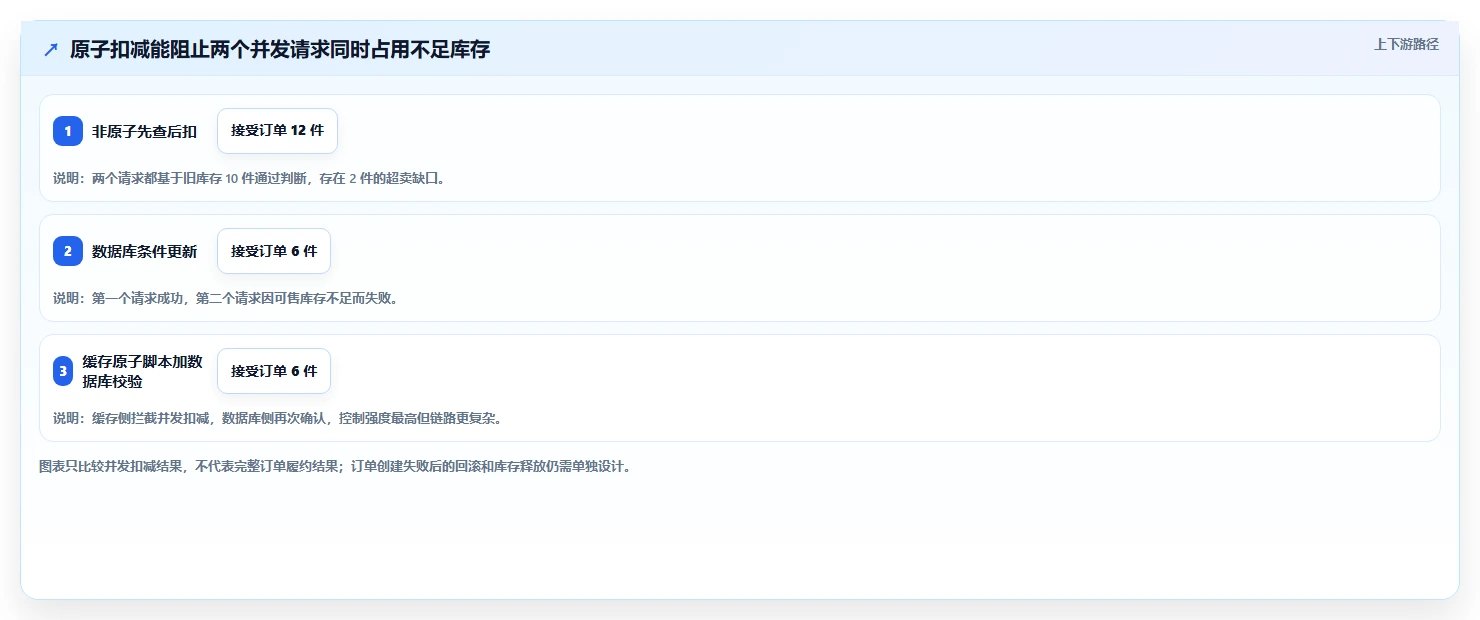Click the note 缓存侧拦截并发扣减

[278, 418]
